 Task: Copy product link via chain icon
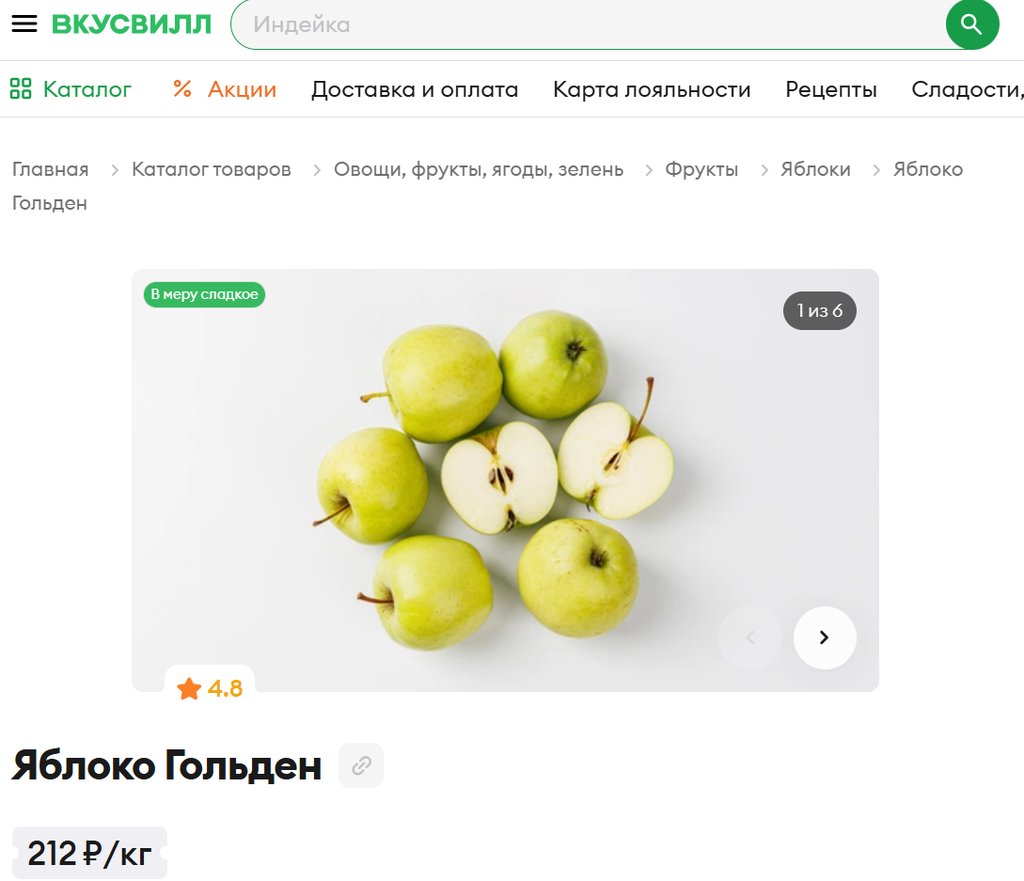pyautogui.click(x=361, y=765)
